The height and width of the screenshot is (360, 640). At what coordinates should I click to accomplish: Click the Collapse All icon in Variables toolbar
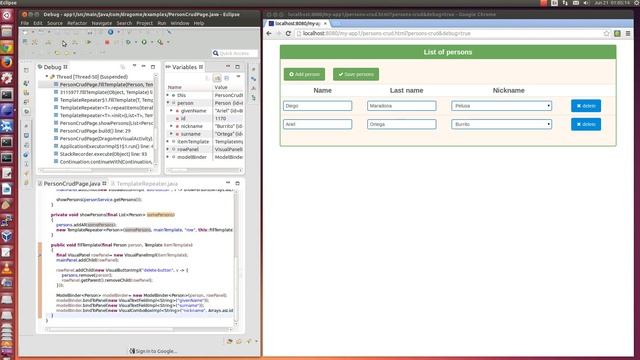pos(227,78)
